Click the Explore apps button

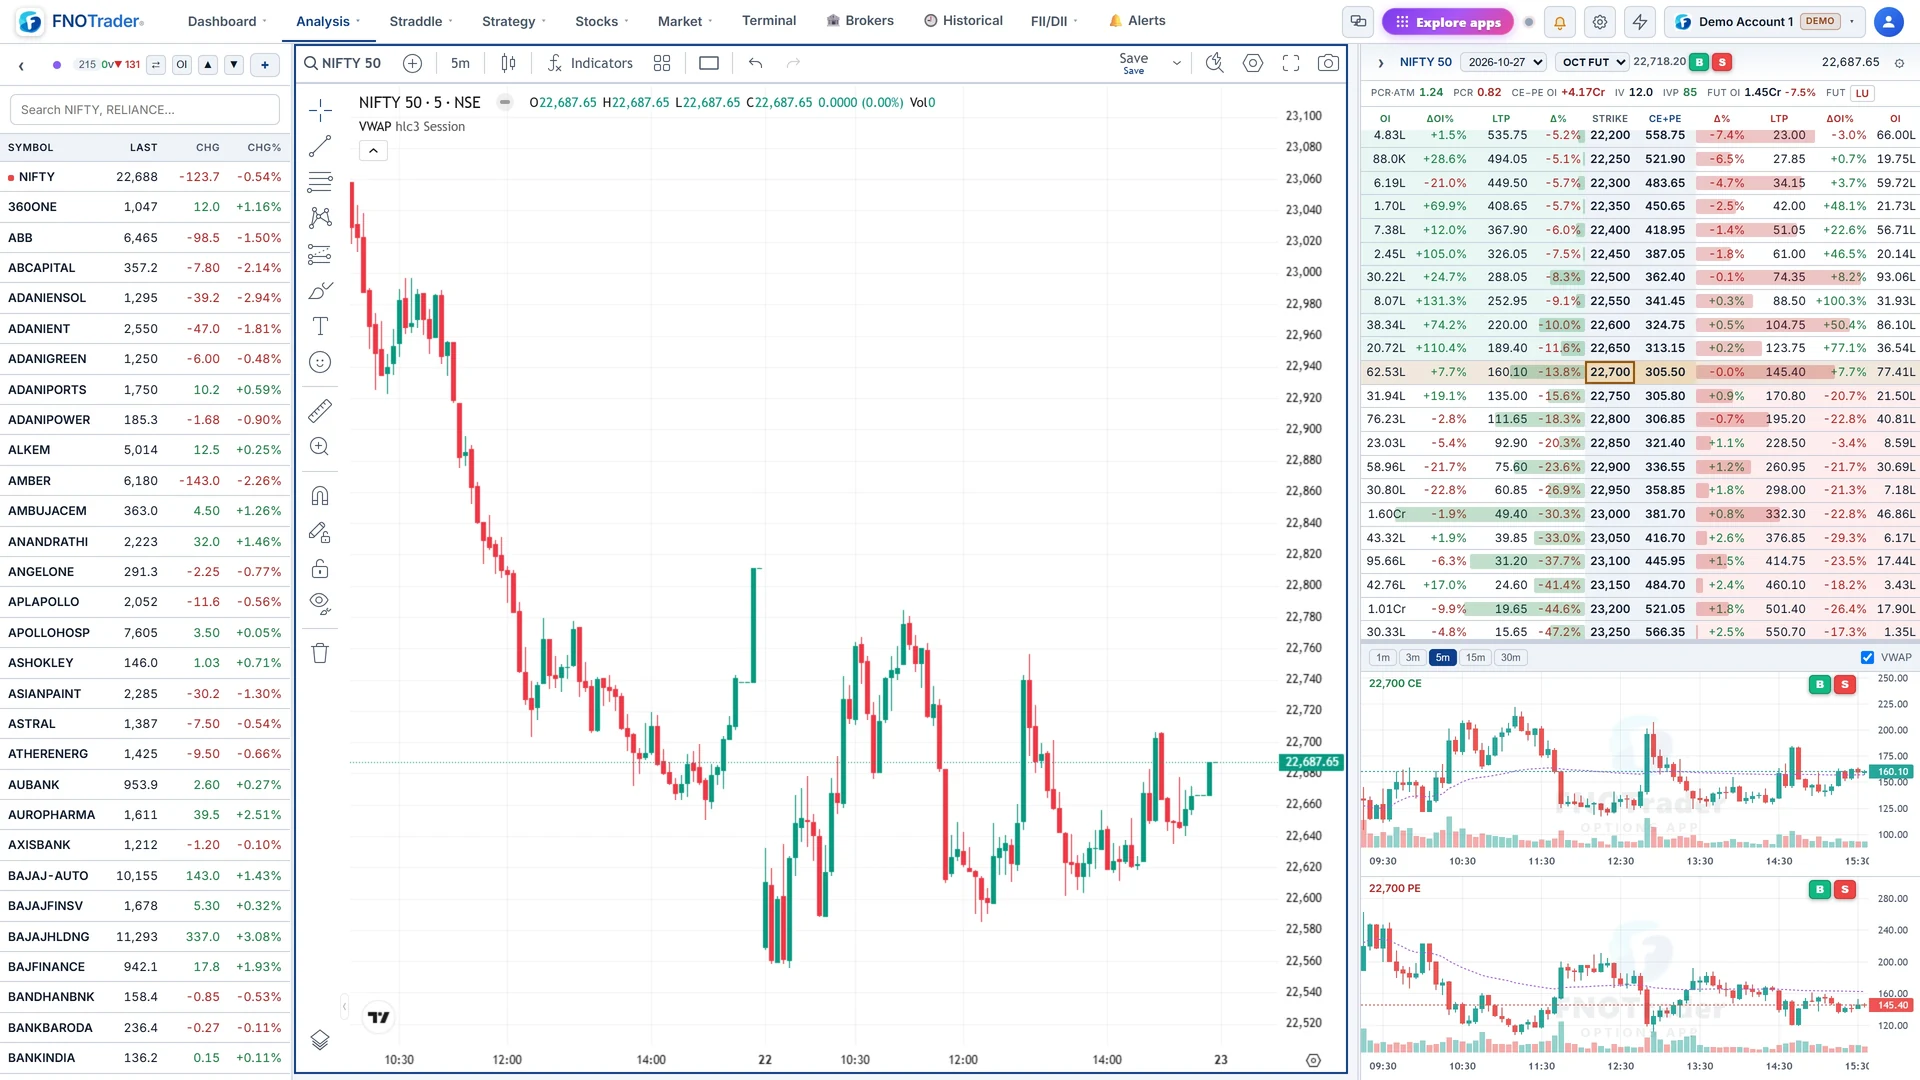click(x=1447, y=22)
